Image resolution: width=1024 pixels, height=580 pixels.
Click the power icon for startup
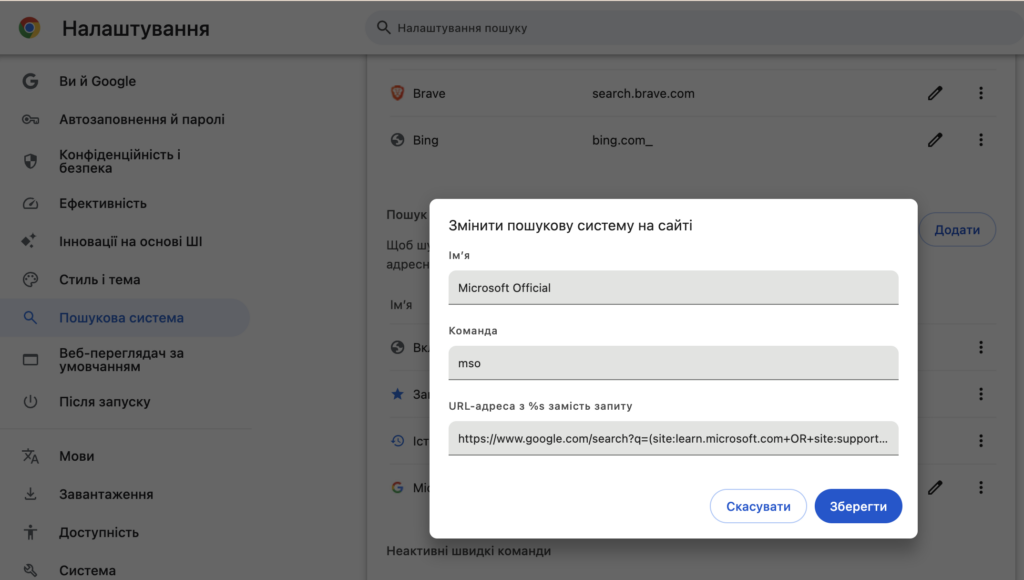(30, 402)
